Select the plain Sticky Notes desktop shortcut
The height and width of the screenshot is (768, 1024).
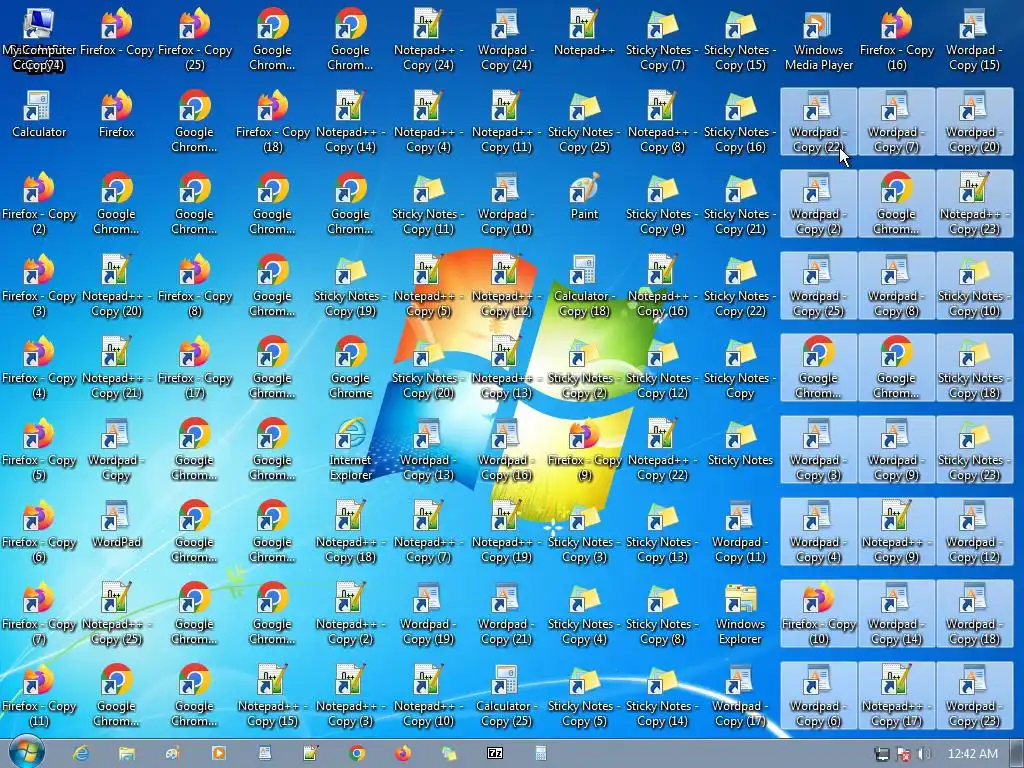(x=740, y=443)
